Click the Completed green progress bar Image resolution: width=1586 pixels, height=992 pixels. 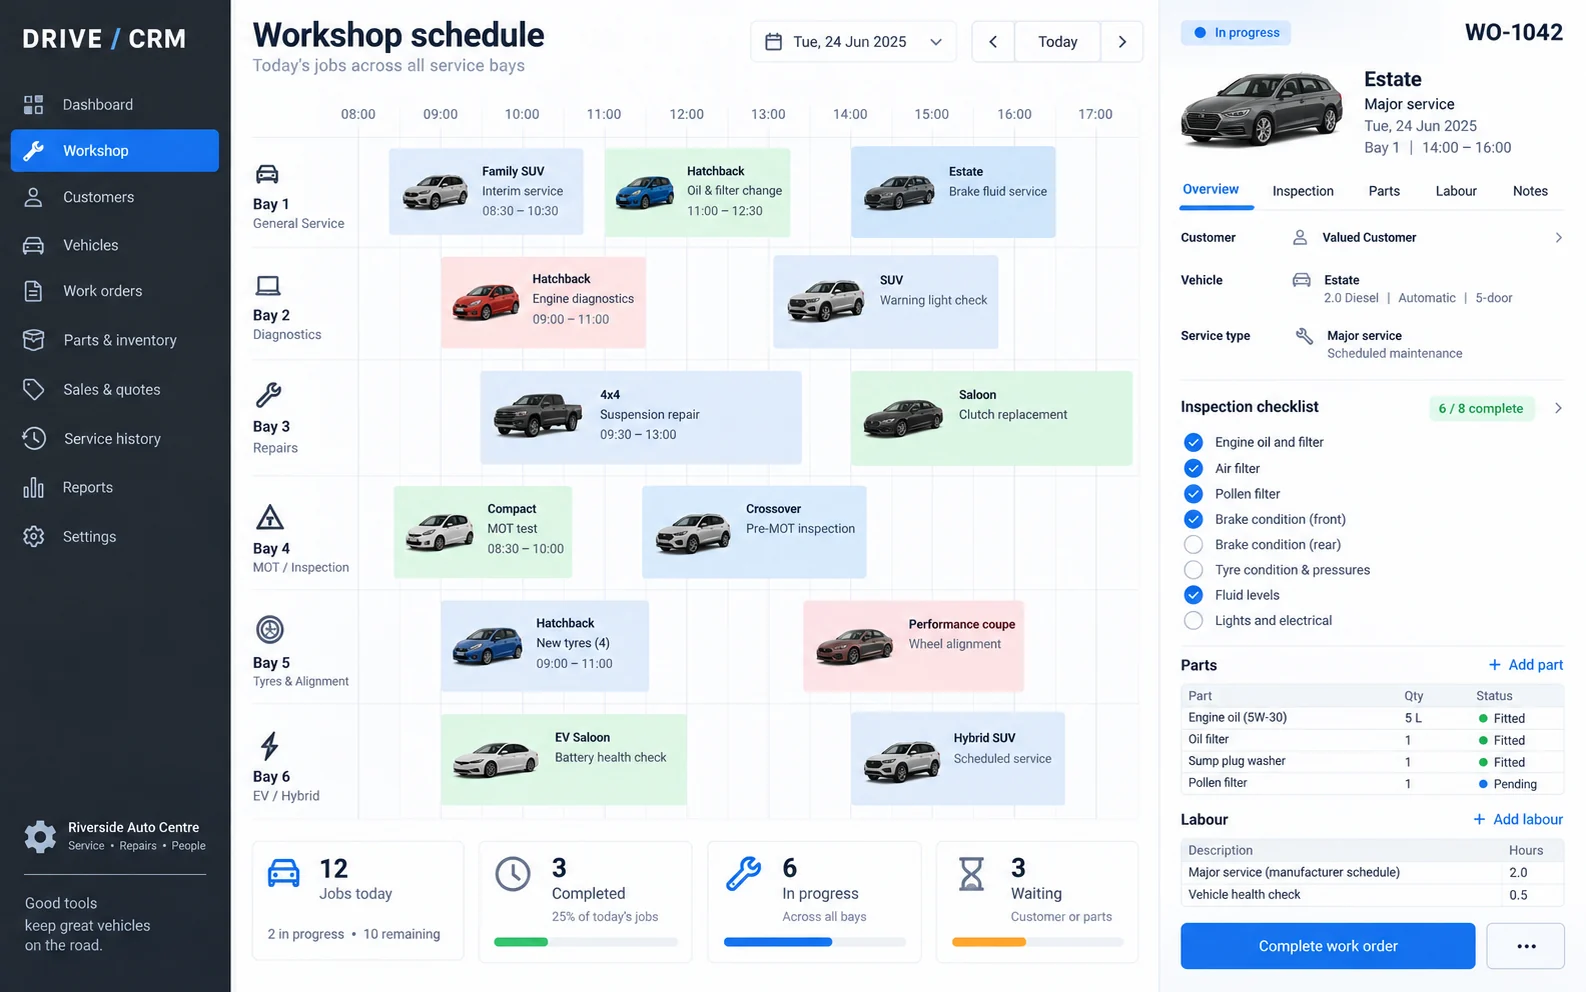coord(521,942)
